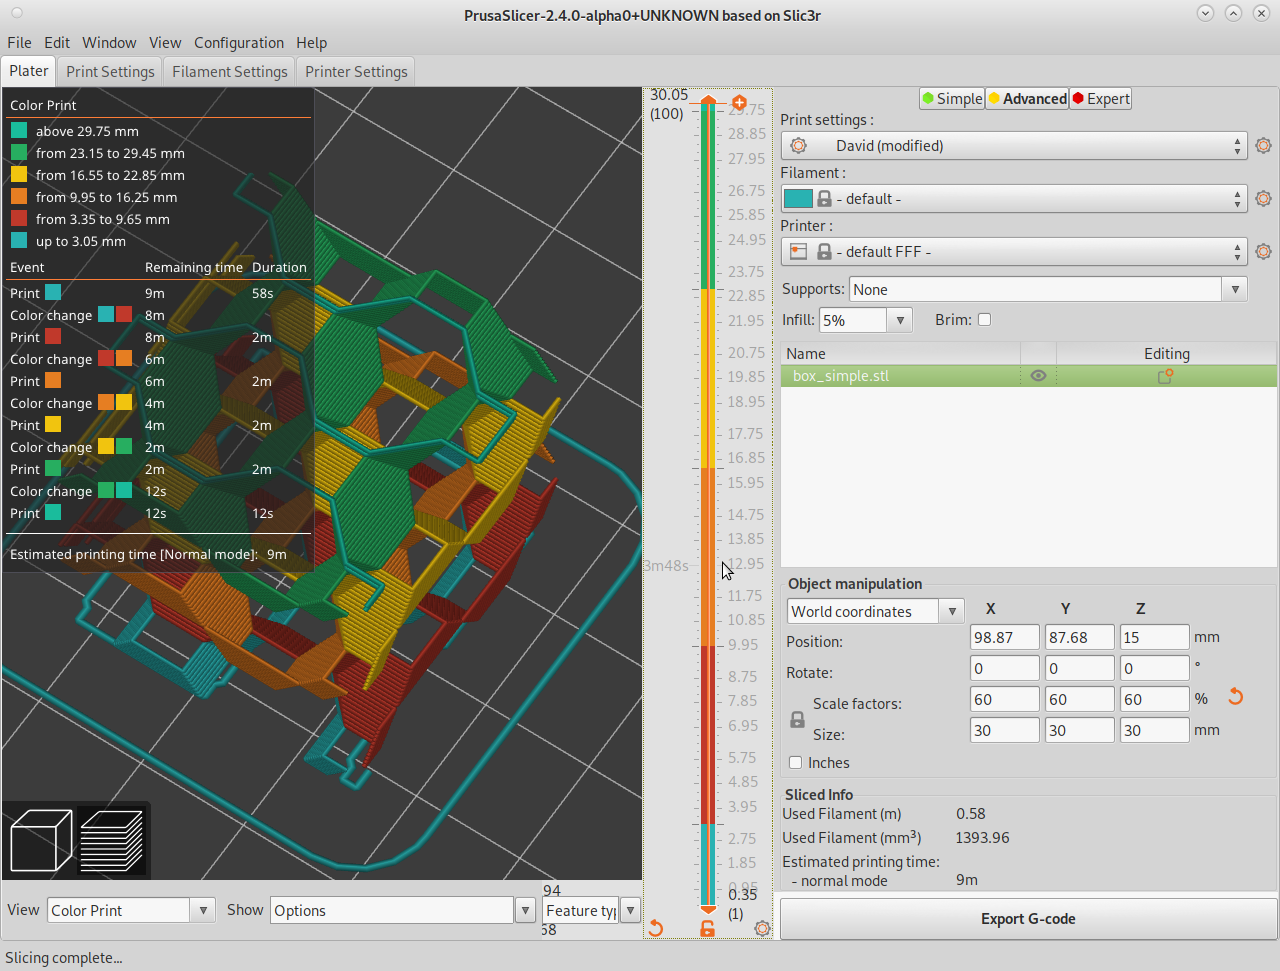Viewport: 1280px width, 971px height.
Task: Click the revert arrow below the layer slider
Action: pos(656,928)
